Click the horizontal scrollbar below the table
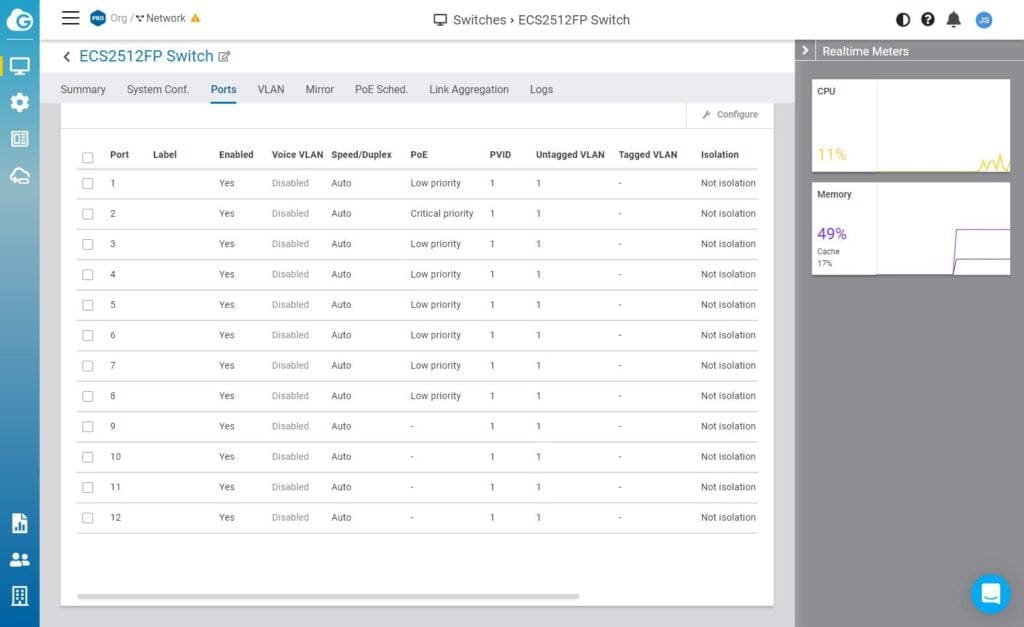 [328, 596]
